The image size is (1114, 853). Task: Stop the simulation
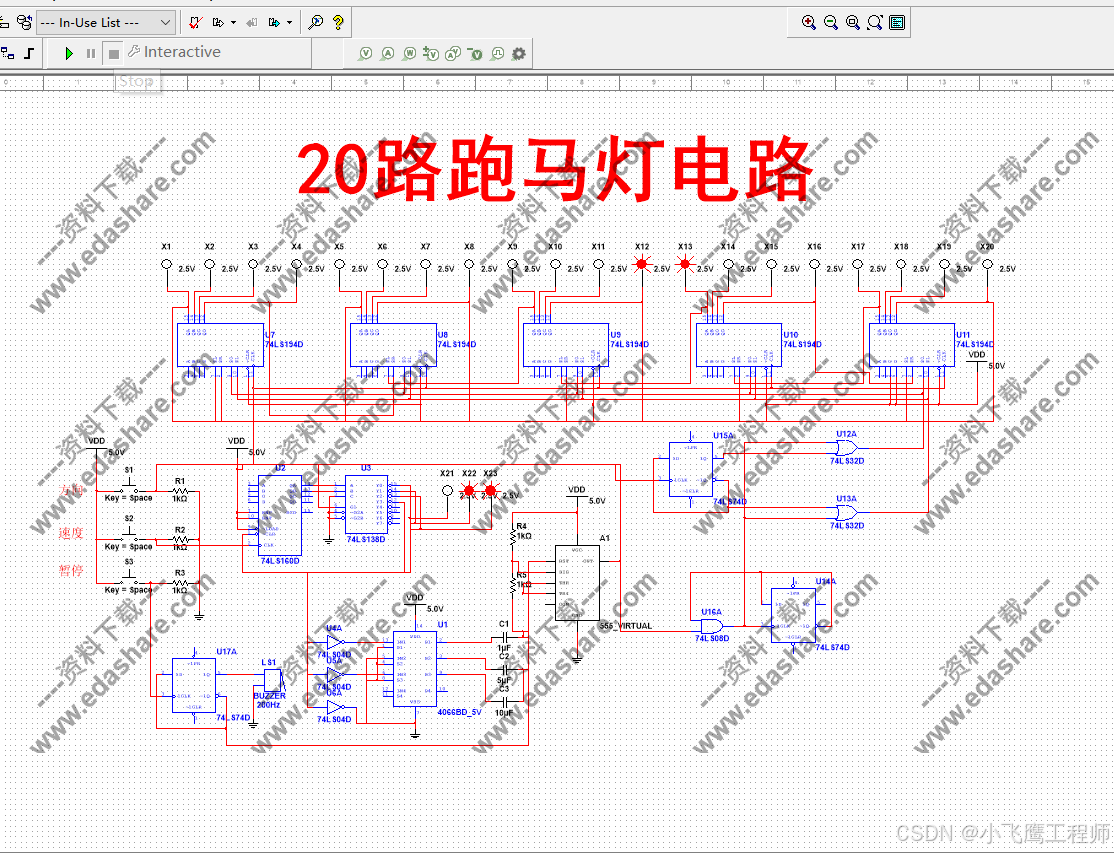coord(113,54)
